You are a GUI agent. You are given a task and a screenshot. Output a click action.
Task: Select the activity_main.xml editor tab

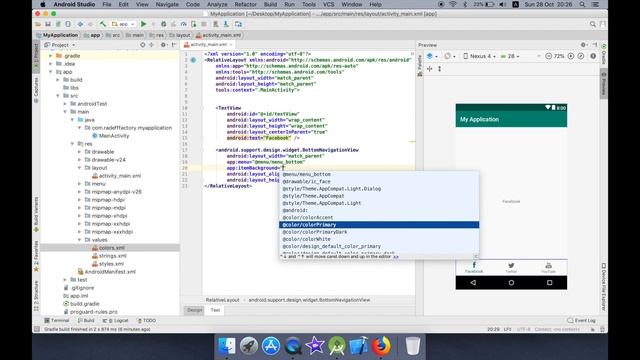point(208,44)
